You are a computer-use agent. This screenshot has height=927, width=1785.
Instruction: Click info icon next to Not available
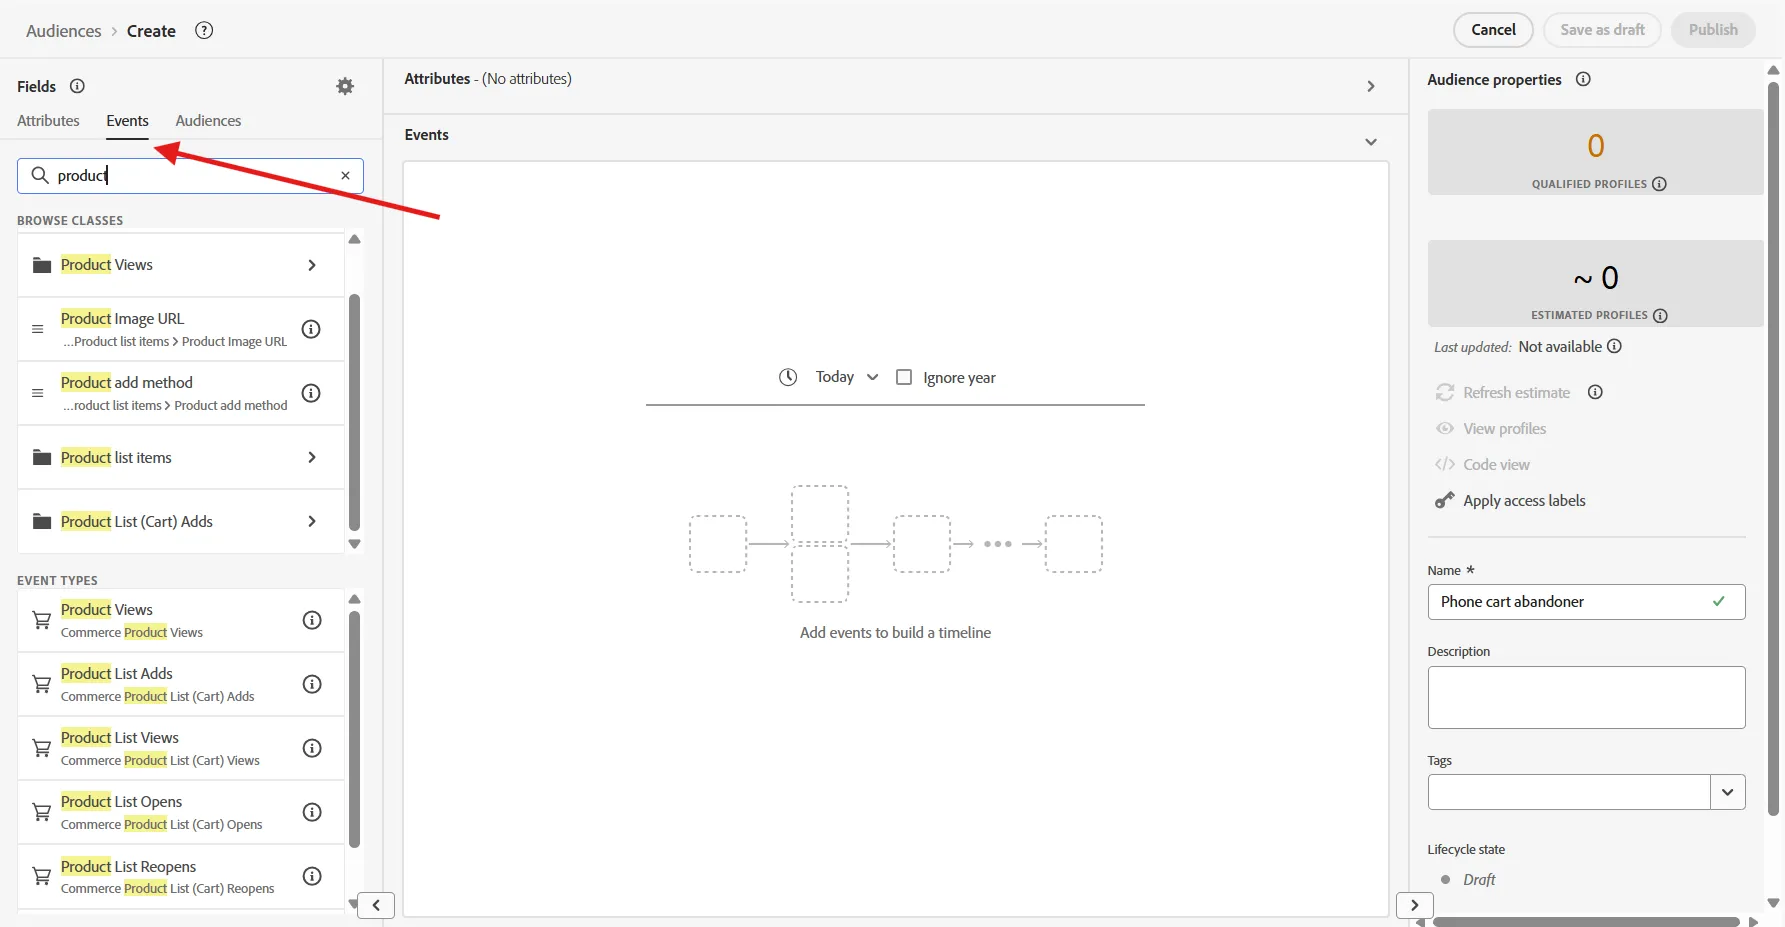[1614, 346]
